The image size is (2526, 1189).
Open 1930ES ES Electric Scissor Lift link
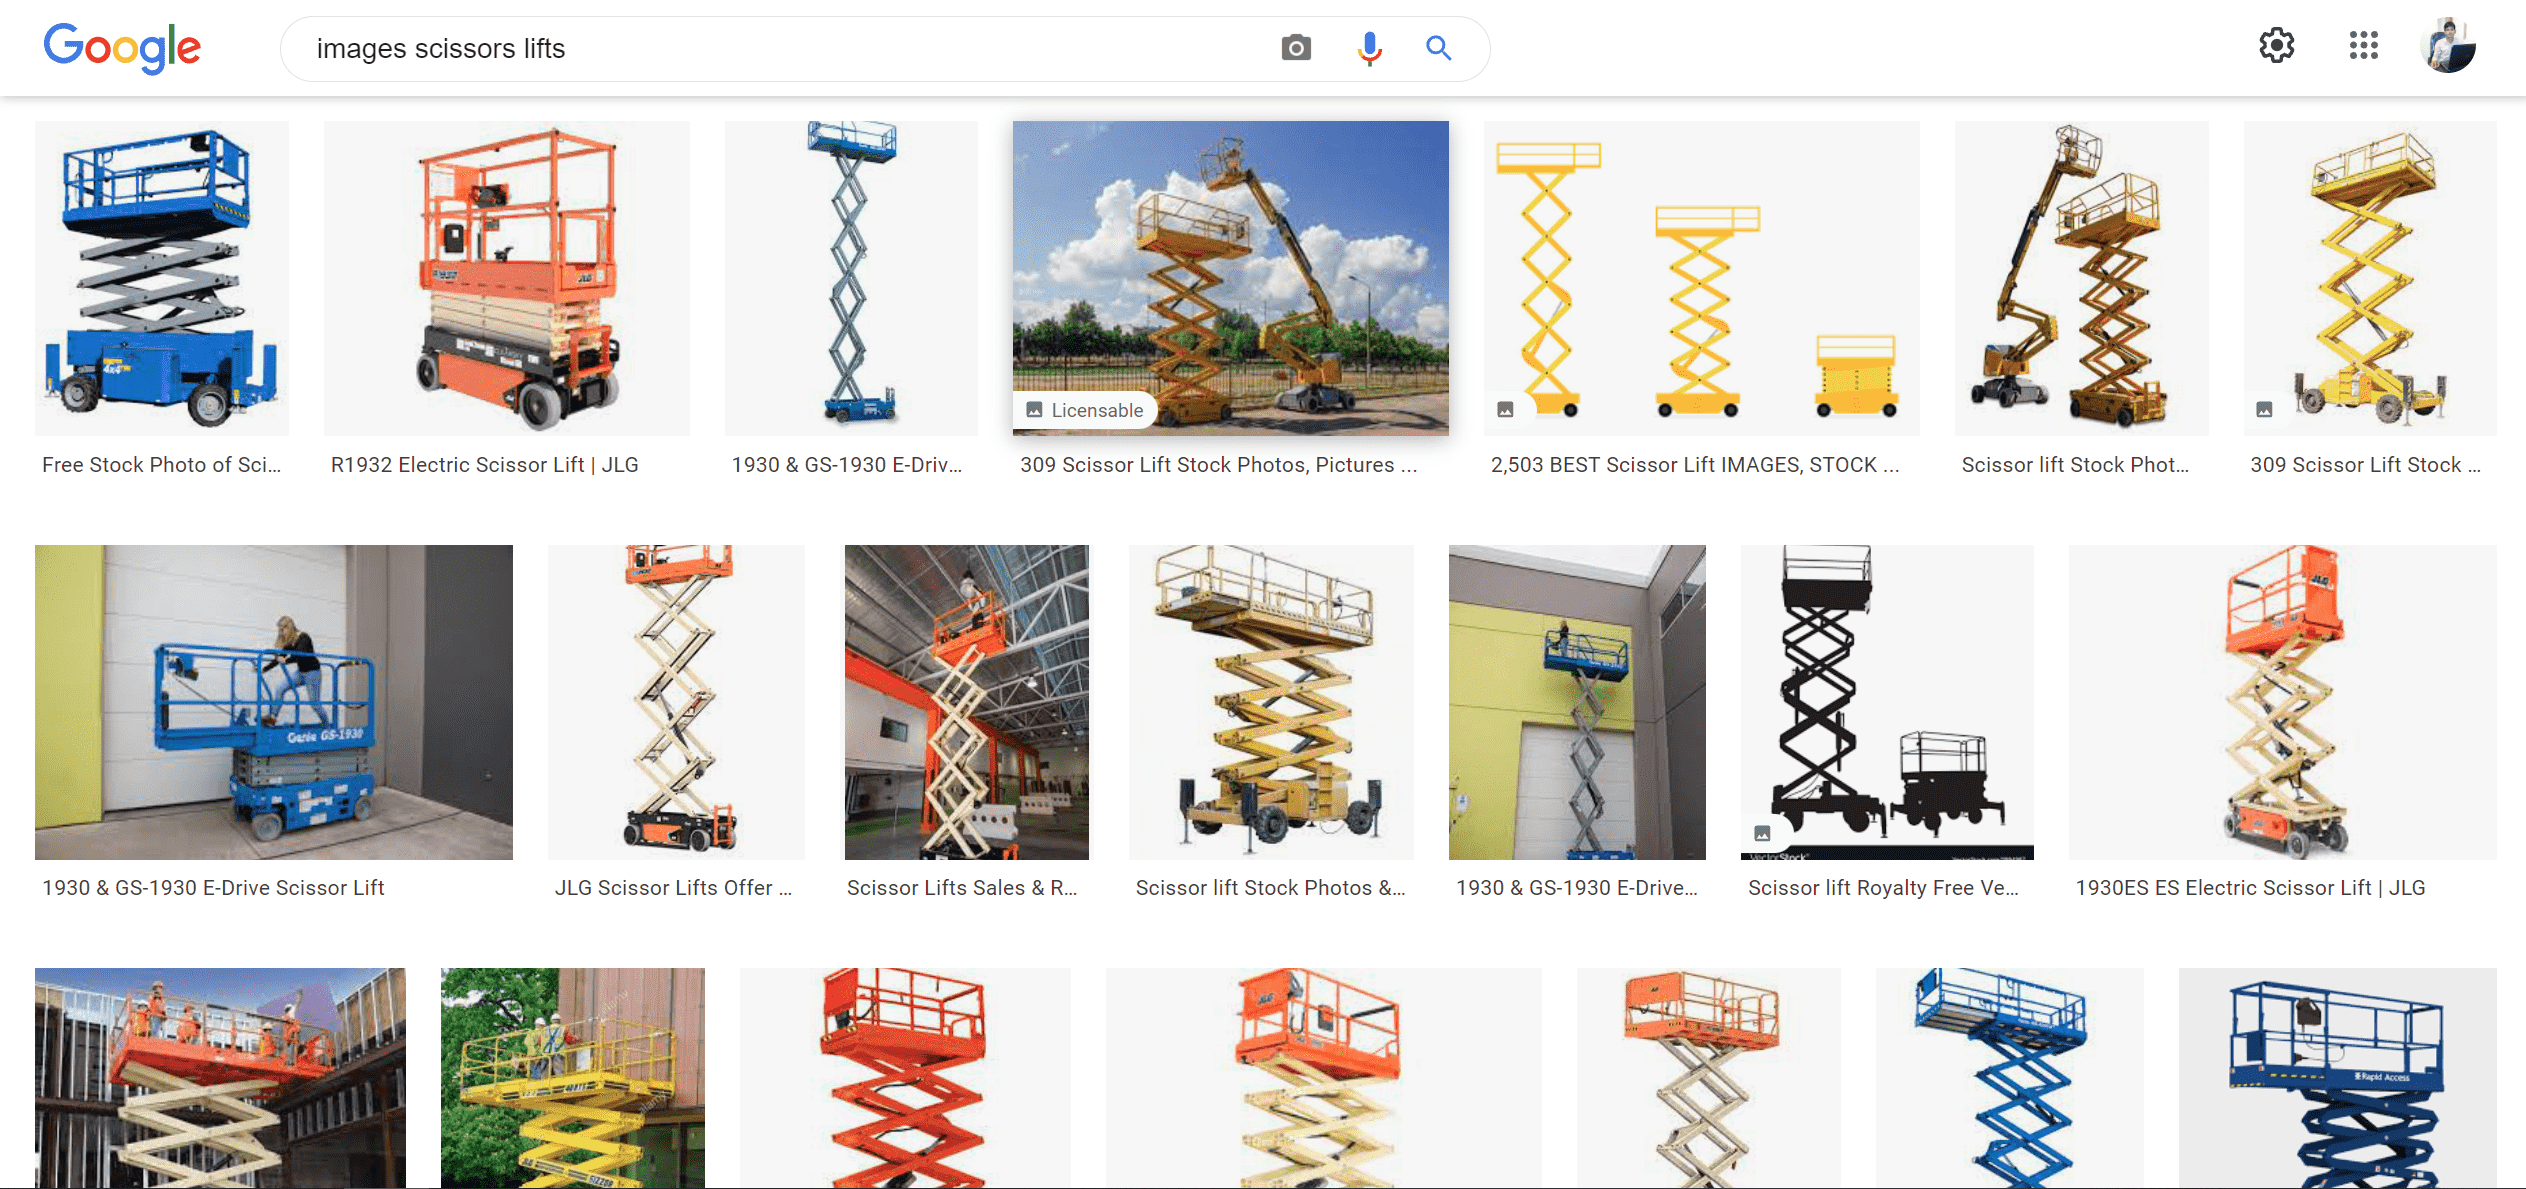[x=2249, y=888]
